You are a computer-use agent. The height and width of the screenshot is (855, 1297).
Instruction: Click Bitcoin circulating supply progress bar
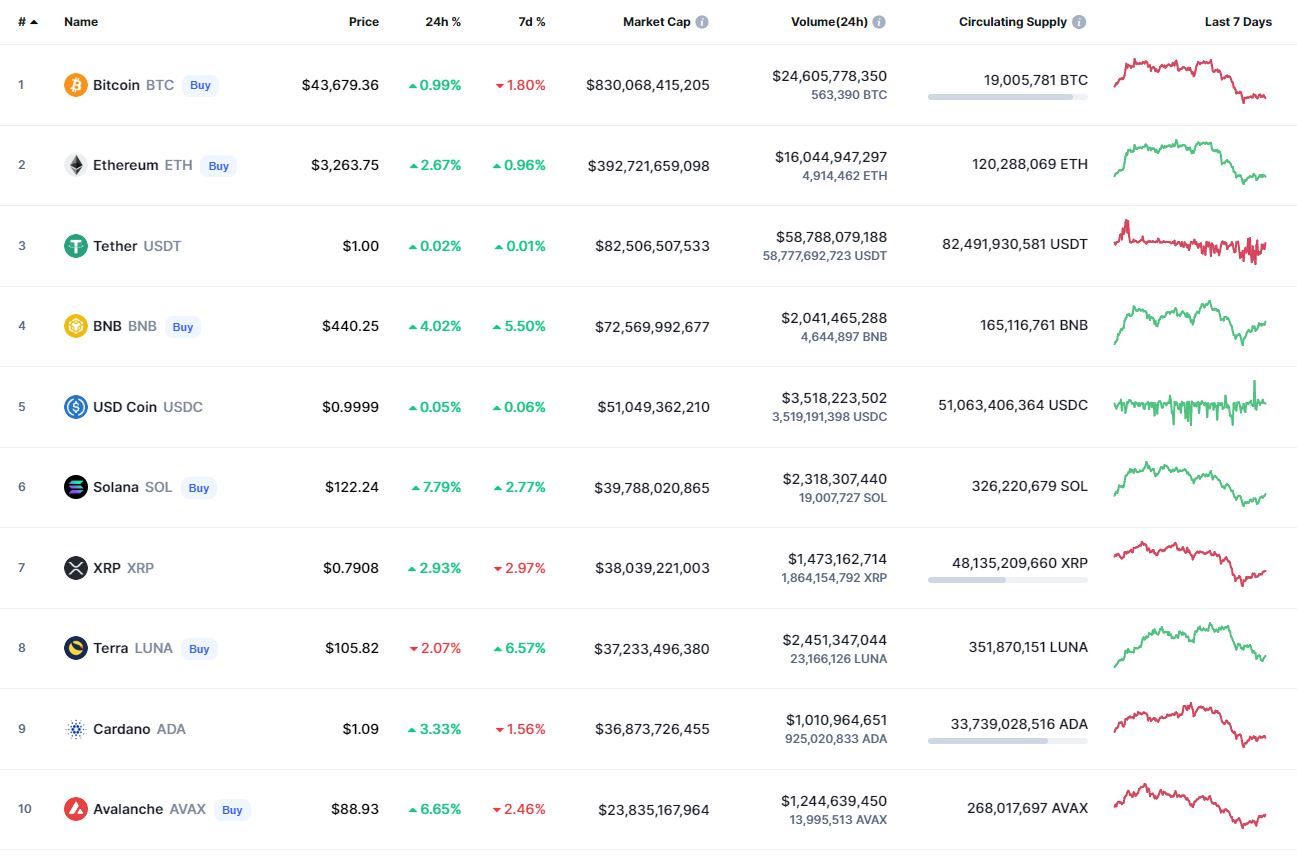coord(1008,97)
